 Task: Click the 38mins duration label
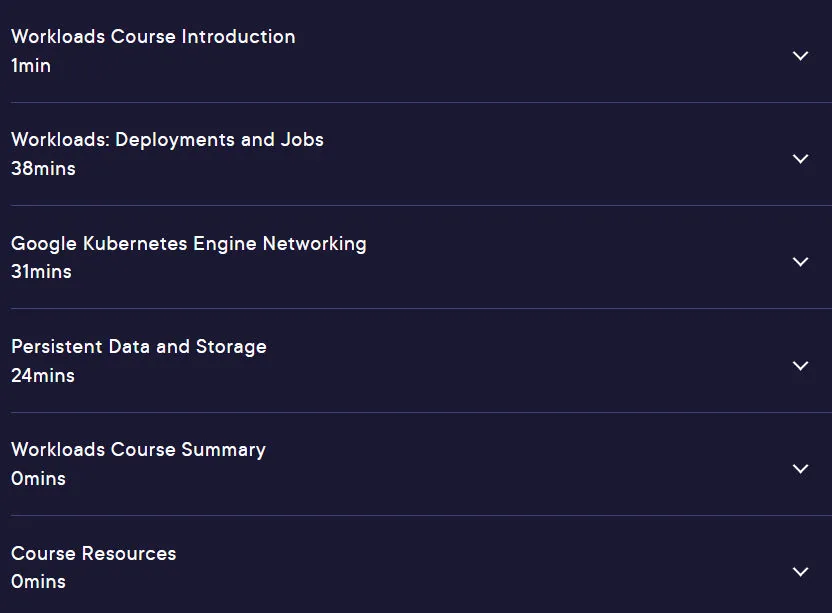[x=44, y=169]
